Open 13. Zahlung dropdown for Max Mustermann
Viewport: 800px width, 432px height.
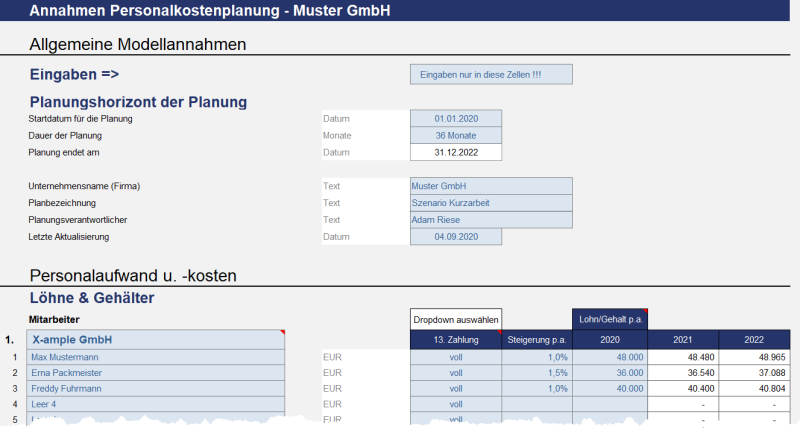pos(456,357)
